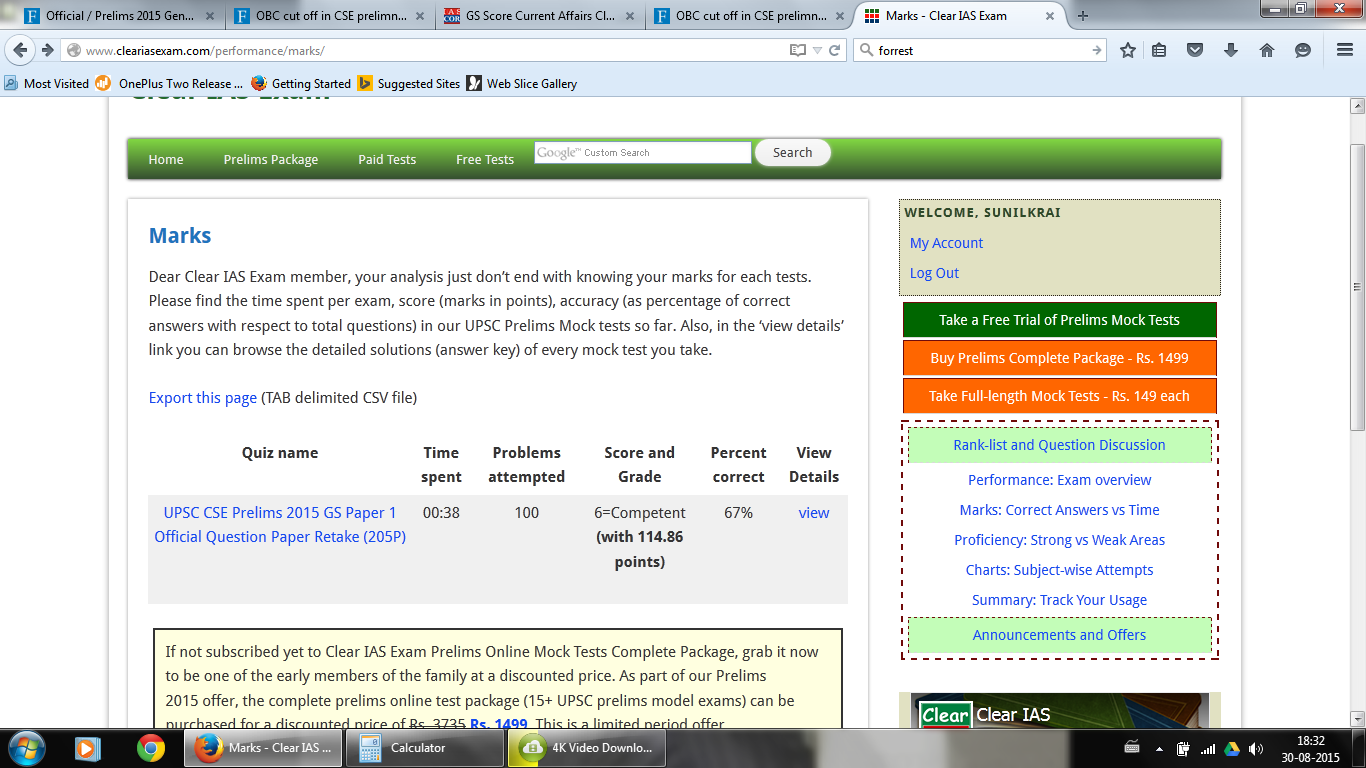This screenshot has height=768, width=1366.
Task: Open 'Announcements and Offers'
Action: [1059, 635]
